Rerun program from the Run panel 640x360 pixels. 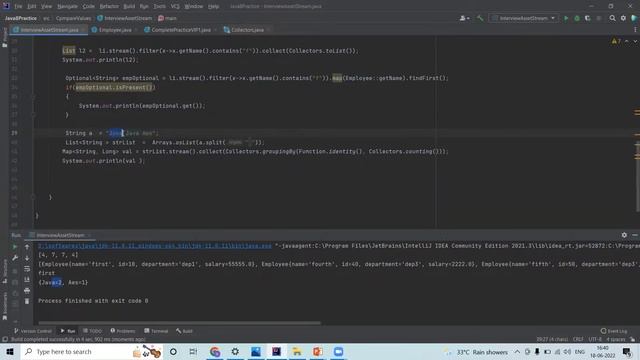point(15,247)
